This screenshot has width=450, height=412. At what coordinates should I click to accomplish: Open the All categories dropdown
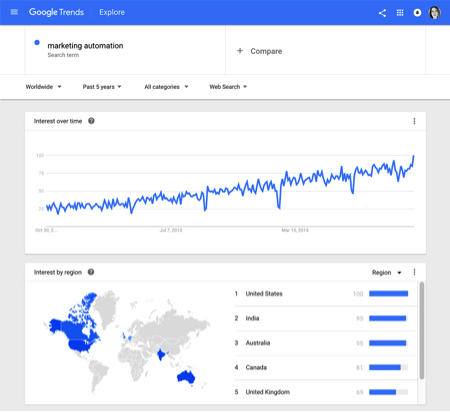click(166, 87)
